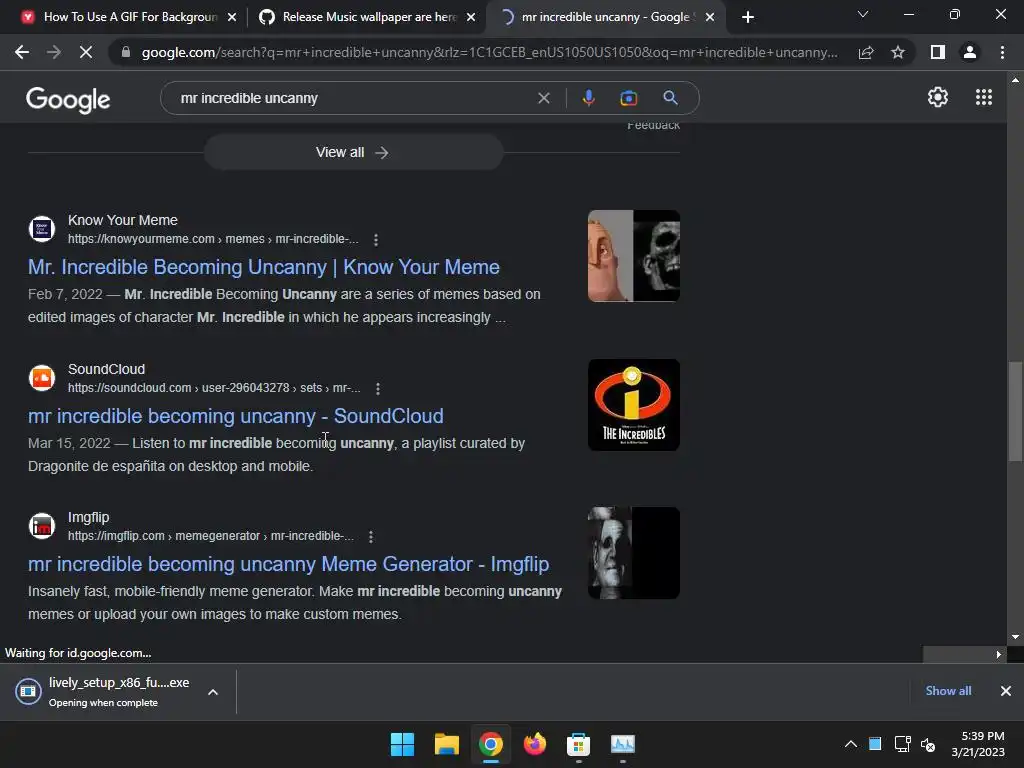Viewport: 1024px width, 768px height.
Task: Click the horizontal scrollbar right arrow
Action: click(998, 654)
